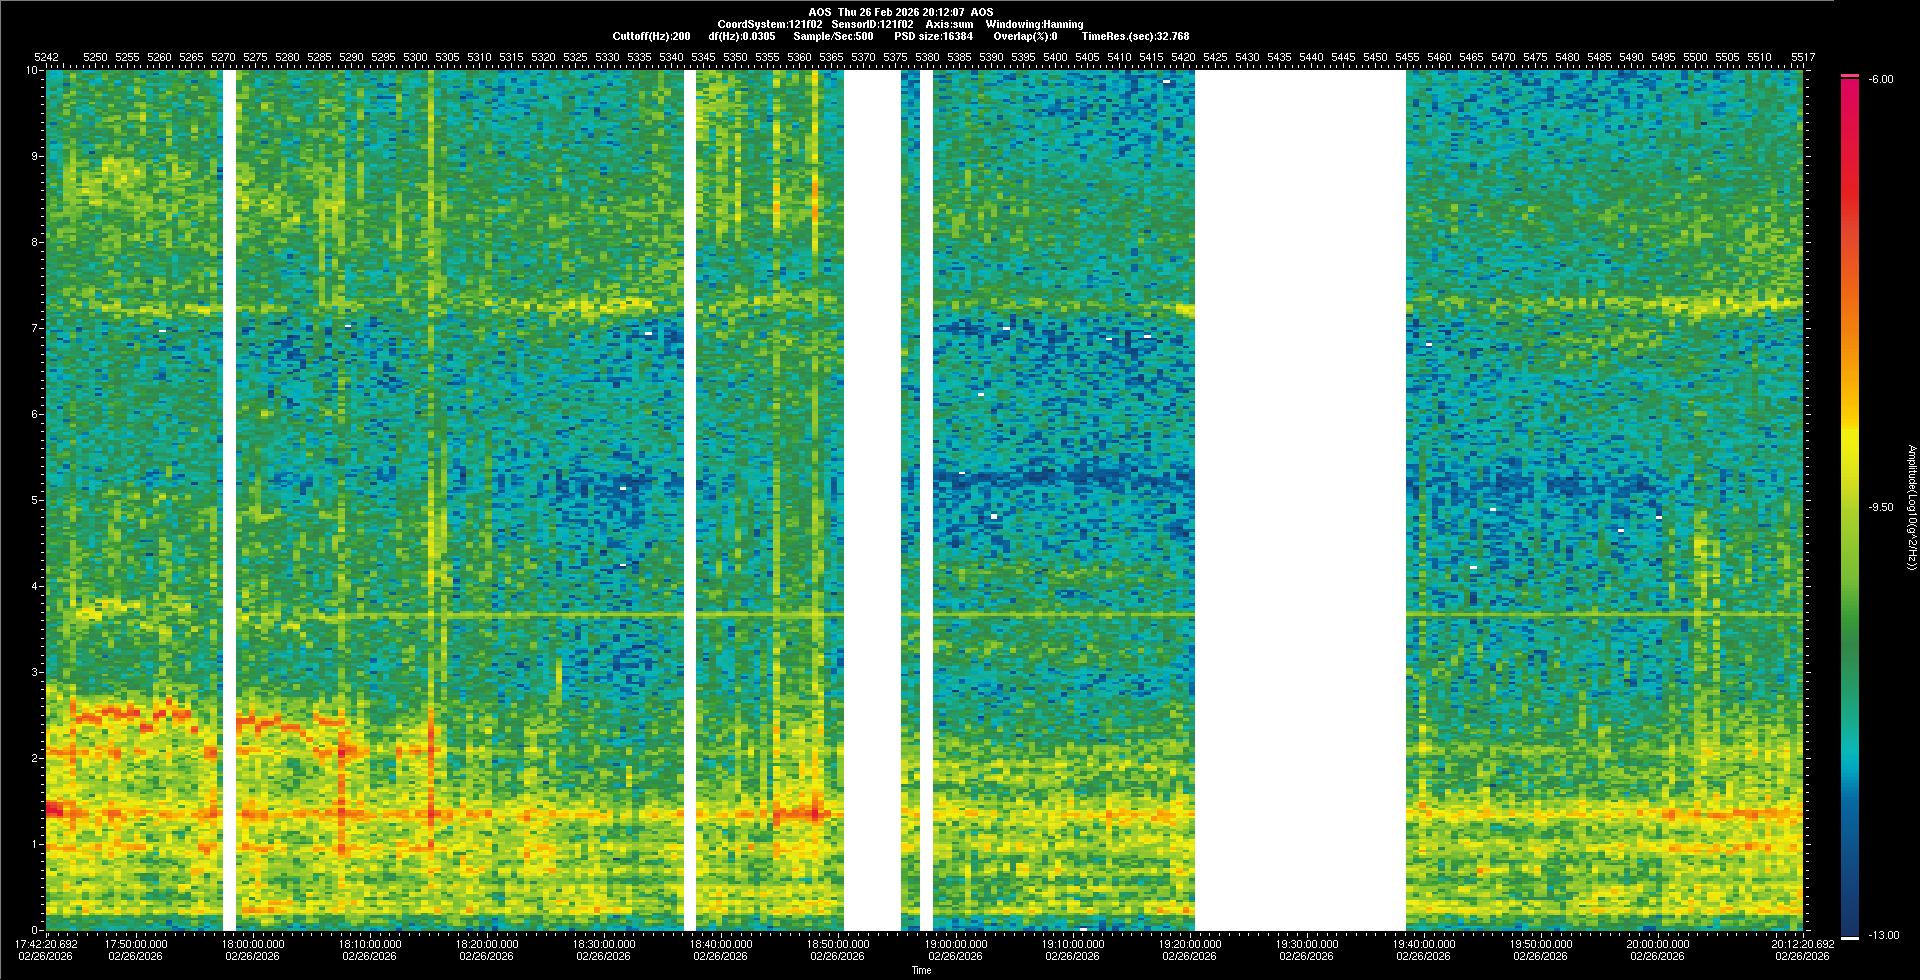Screen dimensions: 1920x980
Task: Click top axis tick label 5455
Action: pyautogui.click(x=1407, y=58)
